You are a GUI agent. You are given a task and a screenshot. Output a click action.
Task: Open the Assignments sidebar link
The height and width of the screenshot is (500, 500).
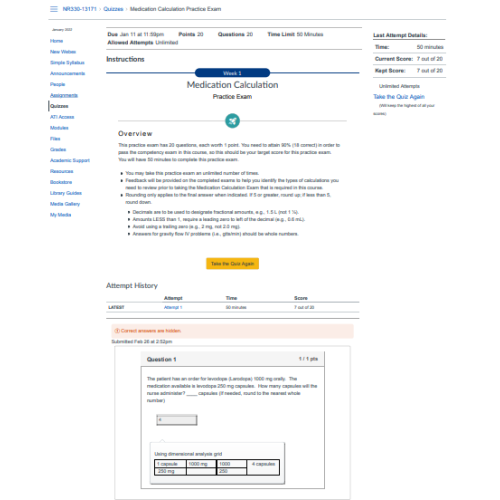coord(64,95)
